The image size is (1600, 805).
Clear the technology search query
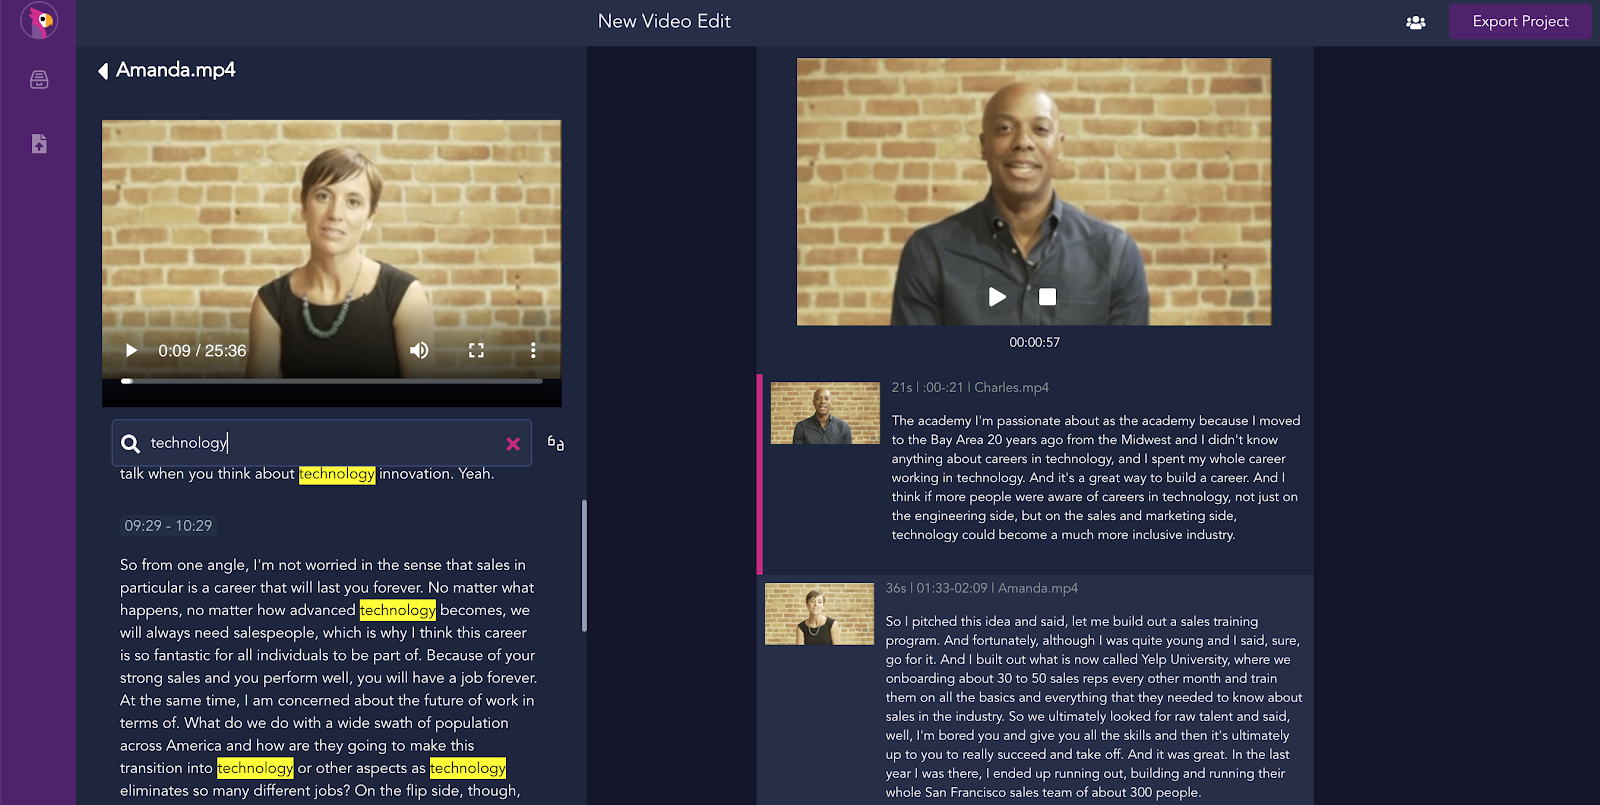(513, 444)
